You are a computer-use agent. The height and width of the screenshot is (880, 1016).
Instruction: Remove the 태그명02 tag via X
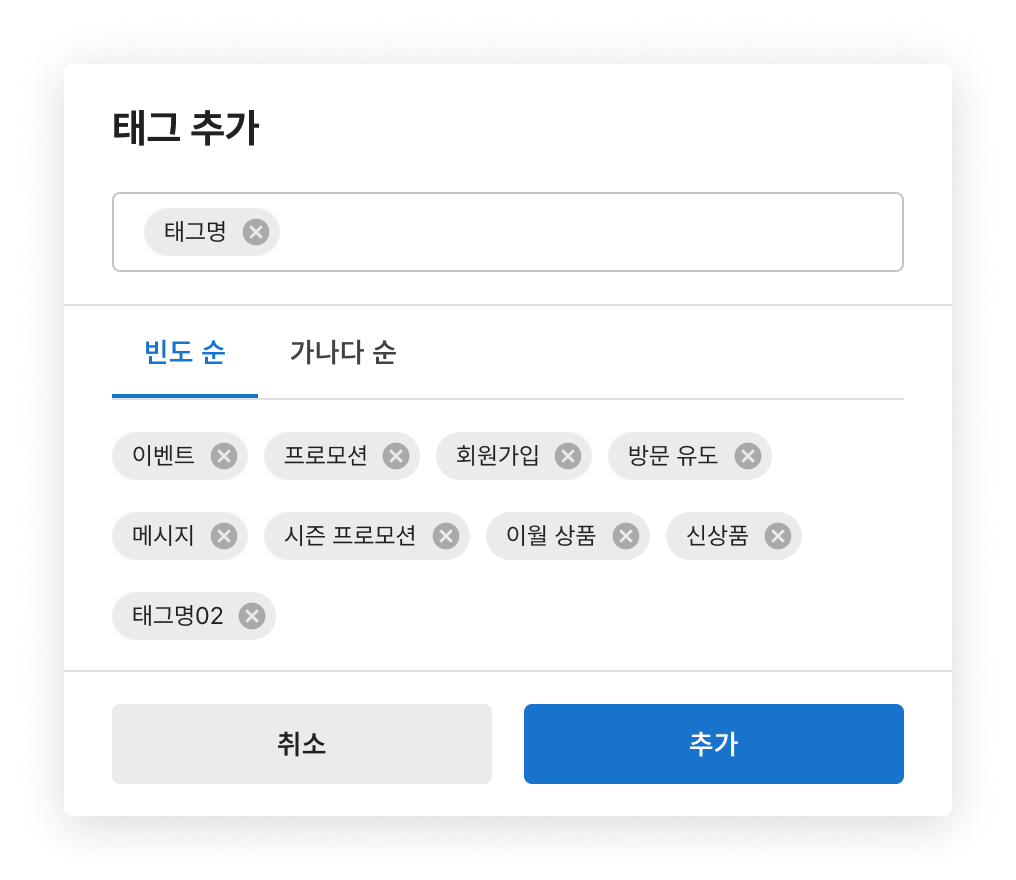tap(252, 616)
